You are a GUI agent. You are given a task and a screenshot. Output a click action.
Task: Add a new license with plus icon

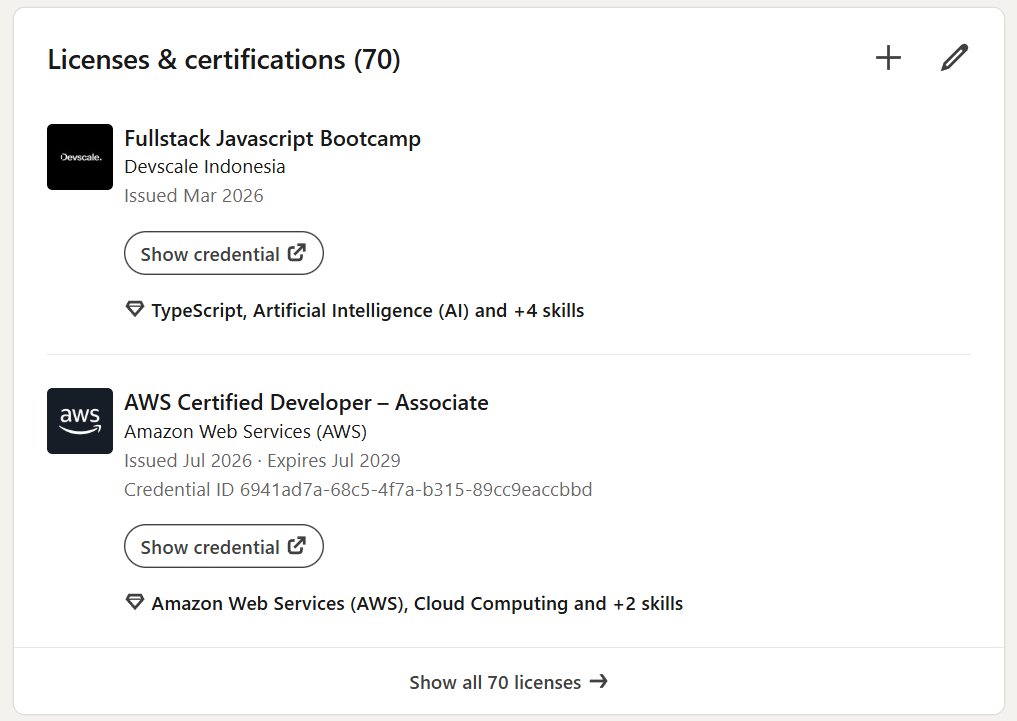click(888, 58)
